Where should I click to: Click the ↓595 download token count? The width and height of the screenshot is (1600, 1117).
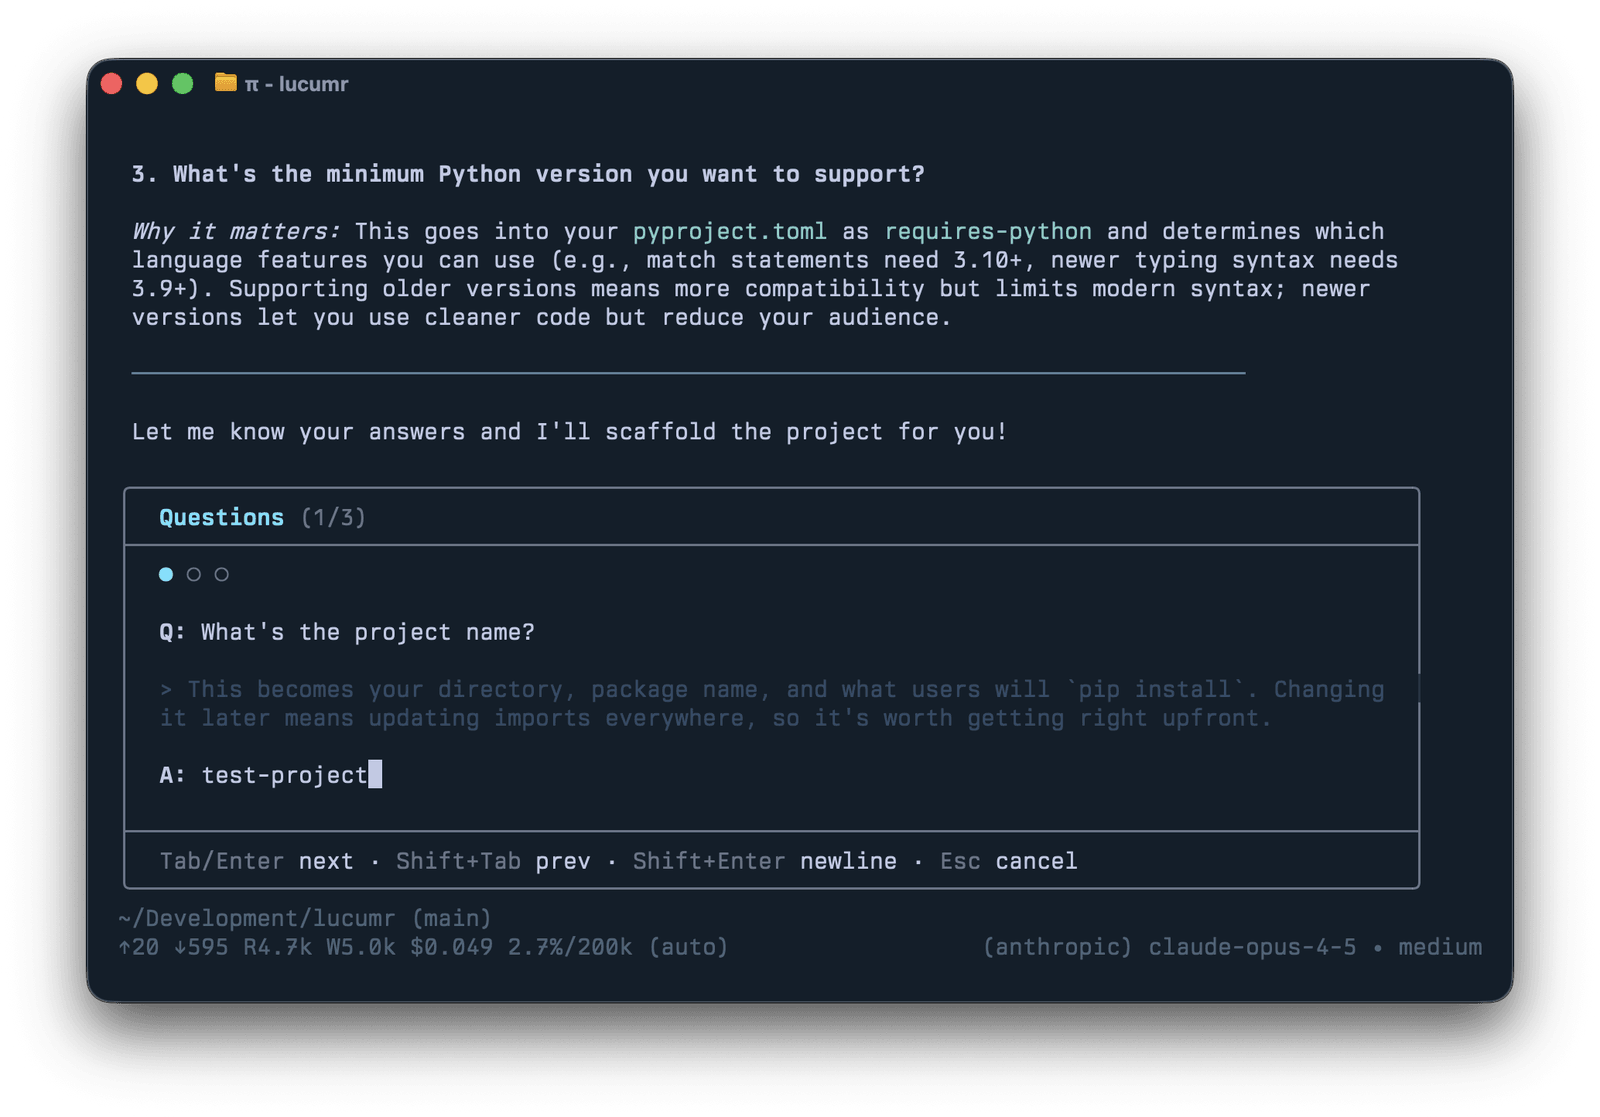(201, 947)
